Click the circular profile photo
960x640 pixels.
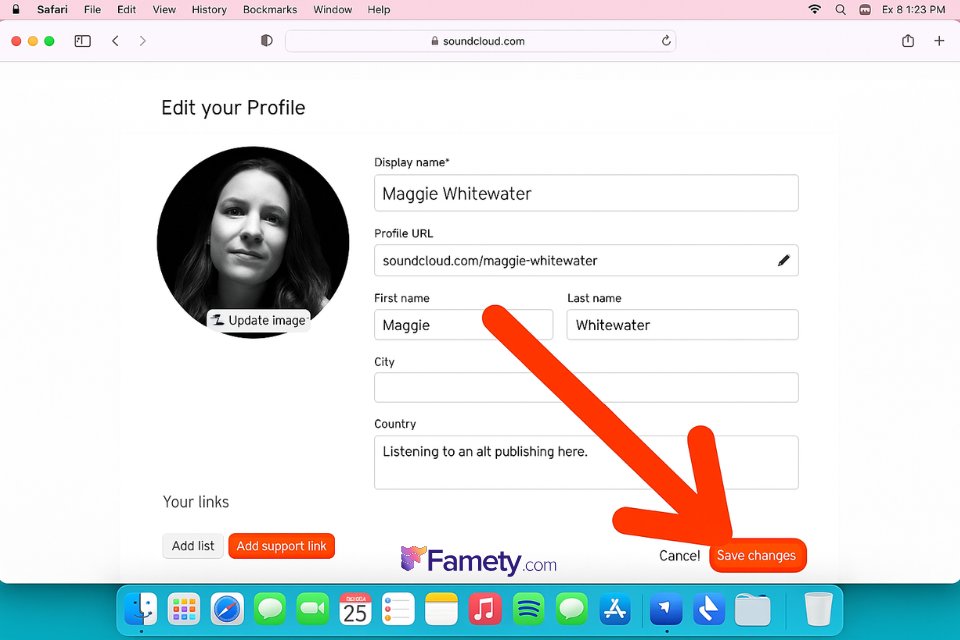pos(253,242)
